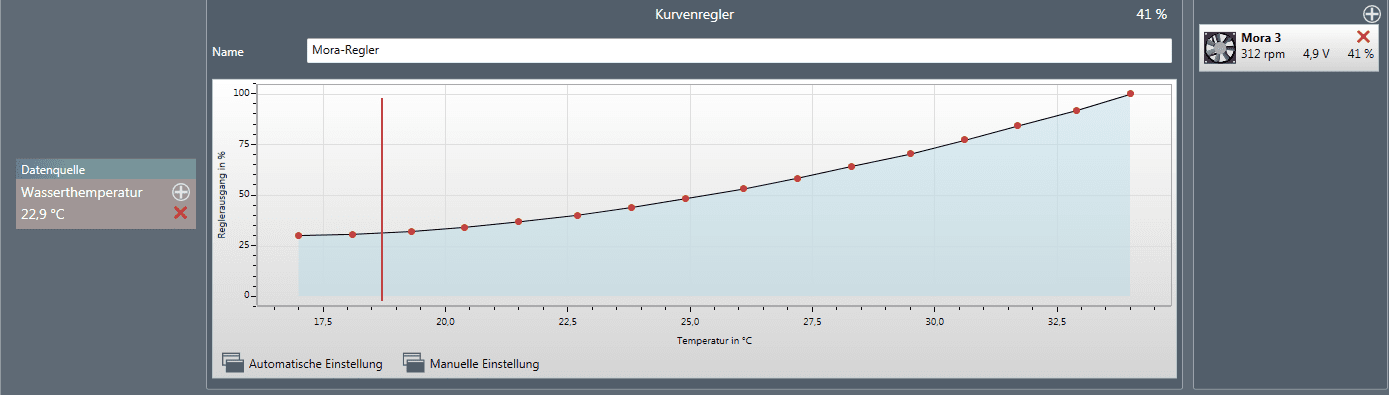Click the 4,9 V voltage reading
Screen dimensions: 1389x395
[x=1315, y=54]
